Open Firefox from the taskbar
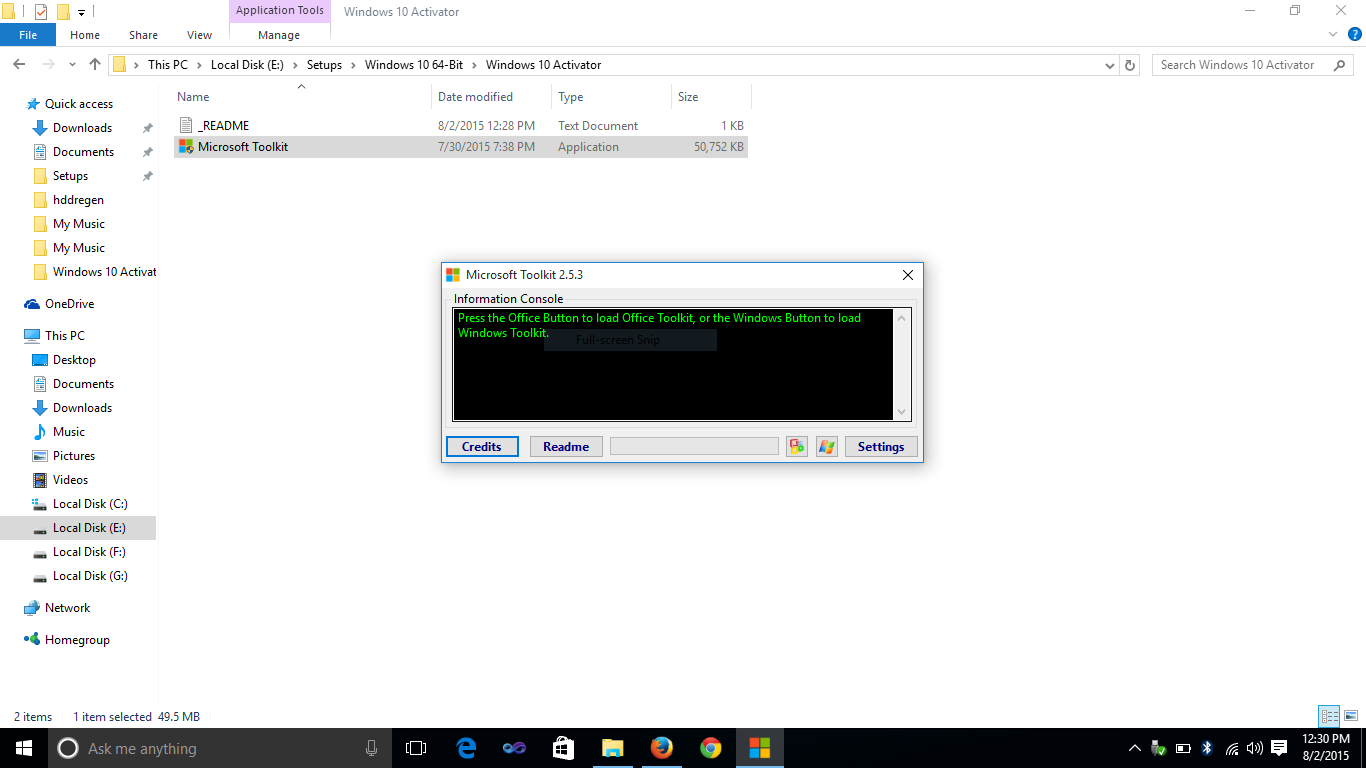 (x=661, y=748)
